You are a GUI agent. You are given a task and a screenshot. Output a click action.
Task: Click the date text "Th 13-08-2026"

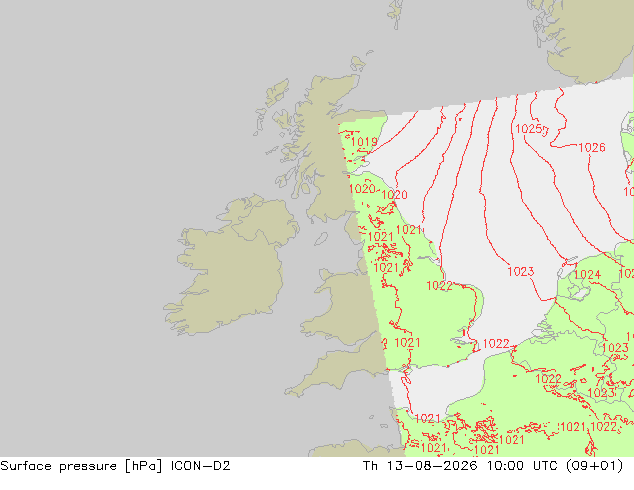point(420,466)
